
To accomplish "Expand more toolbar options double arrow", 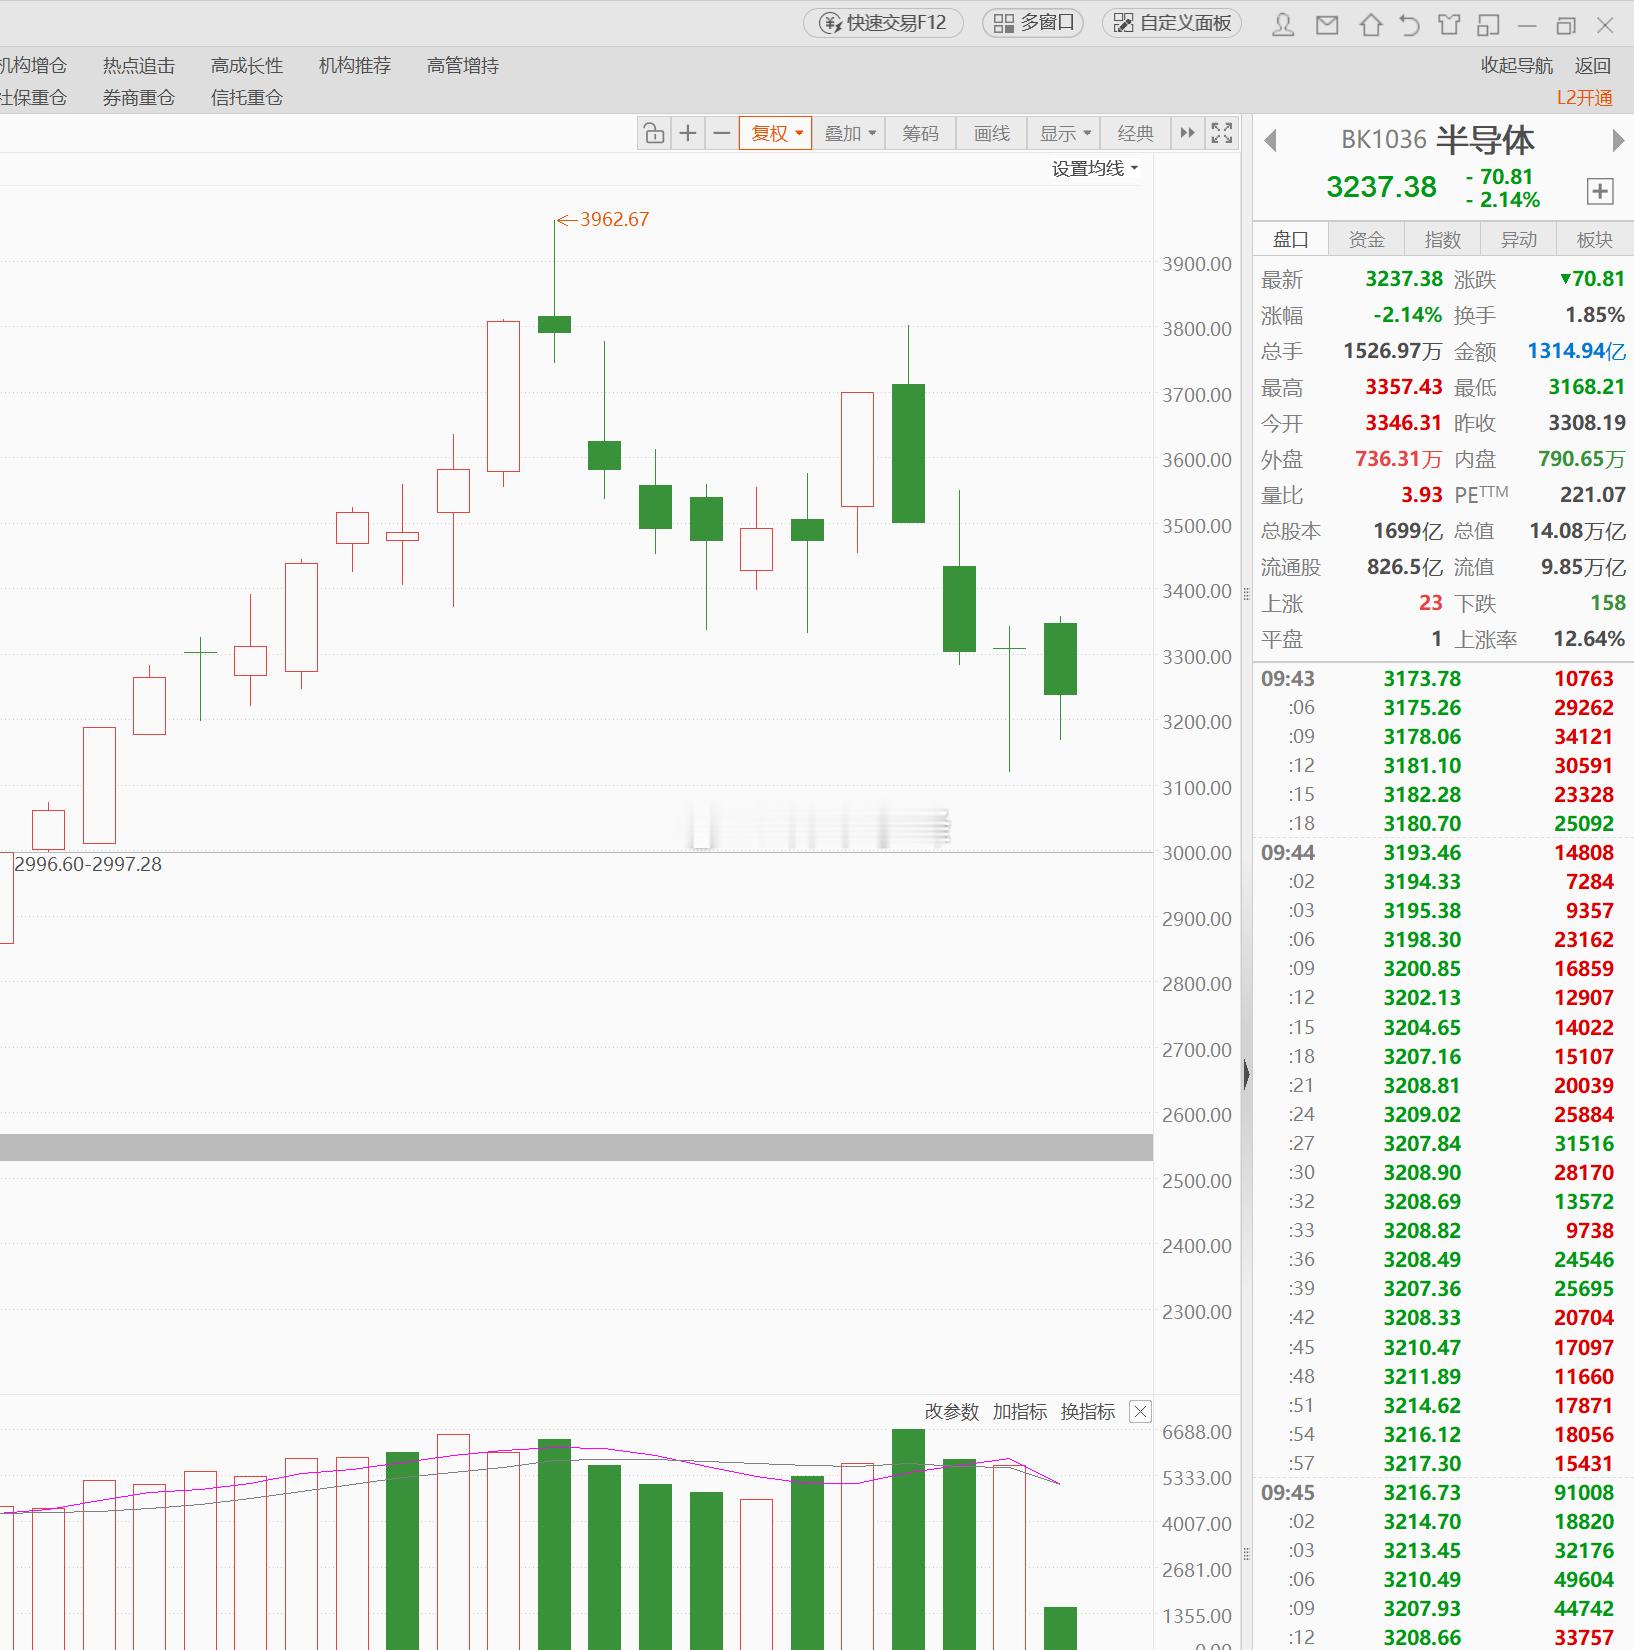I will (x=1187, y=133).
